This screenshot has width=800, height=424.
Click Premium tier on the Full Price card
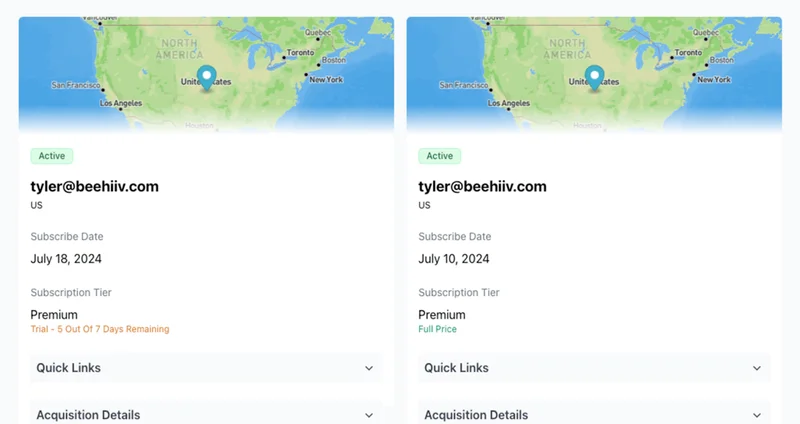[x=442, y=314]
